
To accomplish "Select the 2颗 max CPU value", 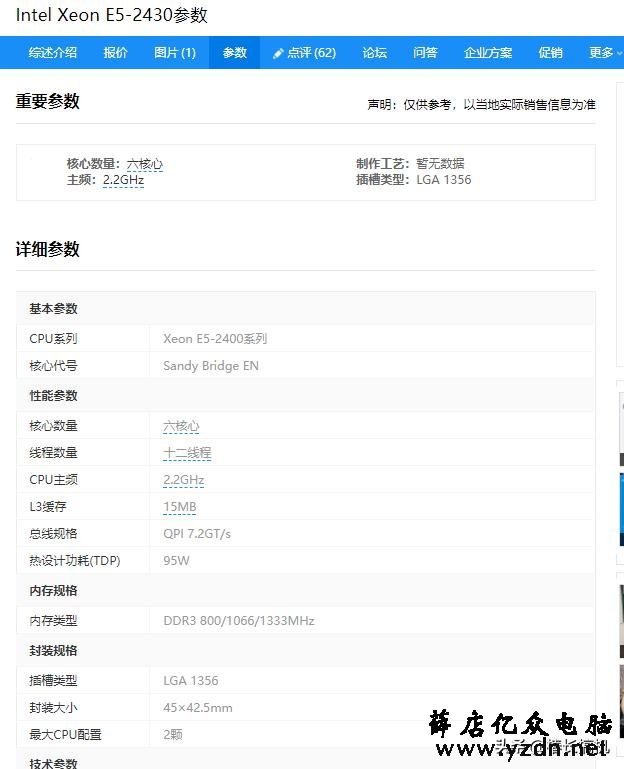I will coord(173,735).
